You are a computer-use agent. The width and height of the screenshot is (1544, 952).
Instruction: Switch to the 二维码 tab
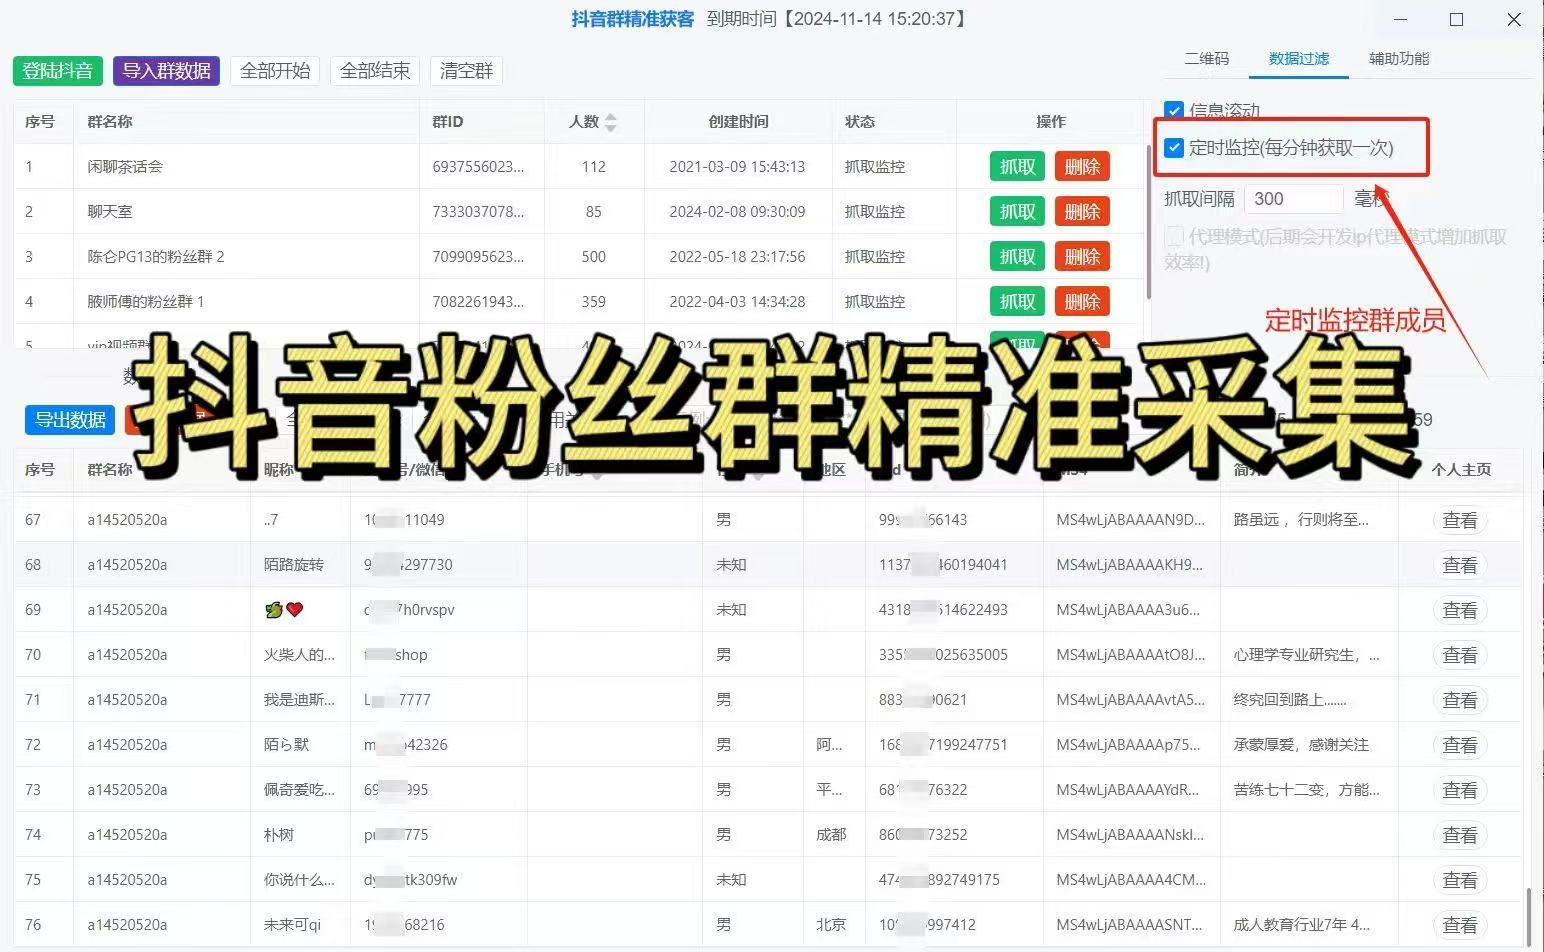point(1206,59)
